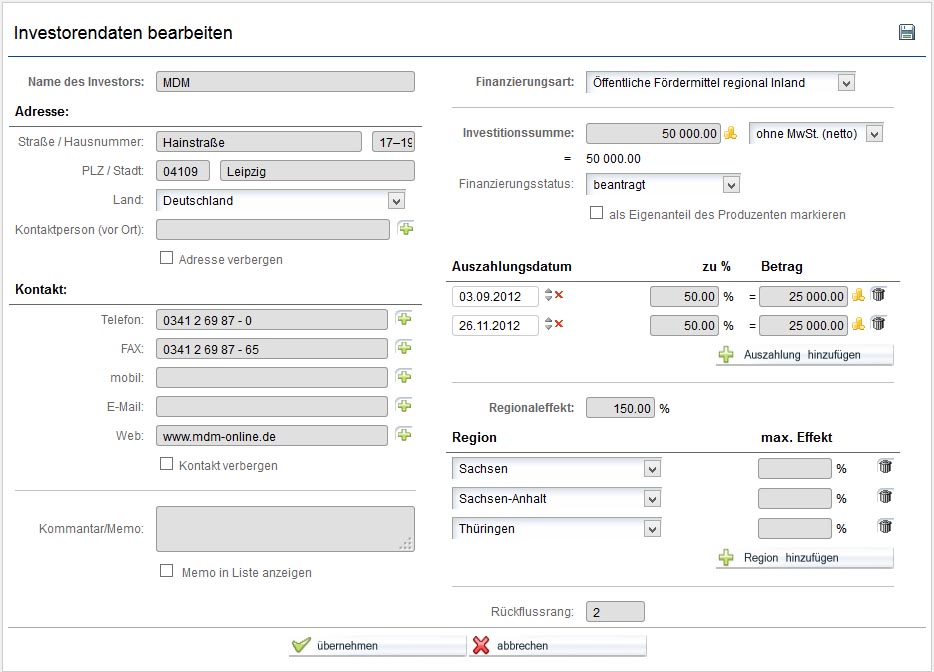Click the max. Effekt field for Thüringen
This screenshot has width=934, height=672.
tap(795, 528)
